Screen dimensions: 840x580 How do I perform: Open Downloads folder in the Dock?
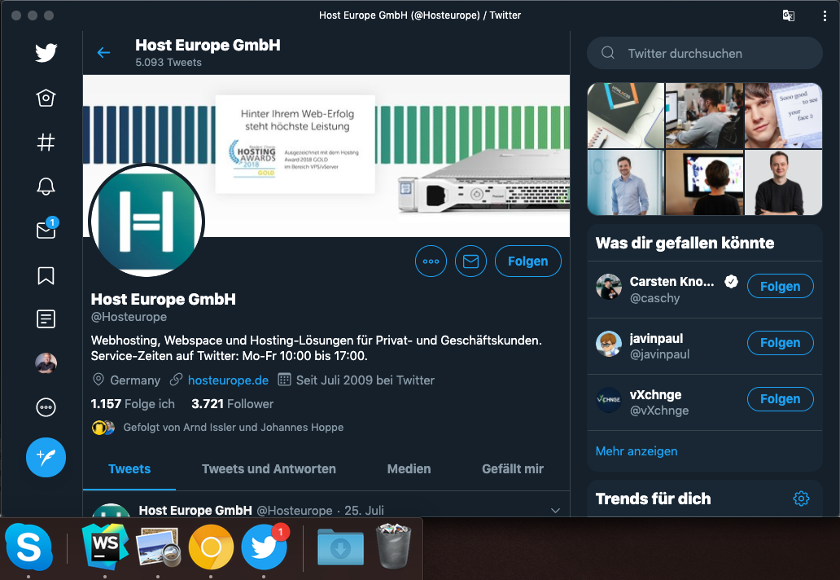(x=341, y=547)
